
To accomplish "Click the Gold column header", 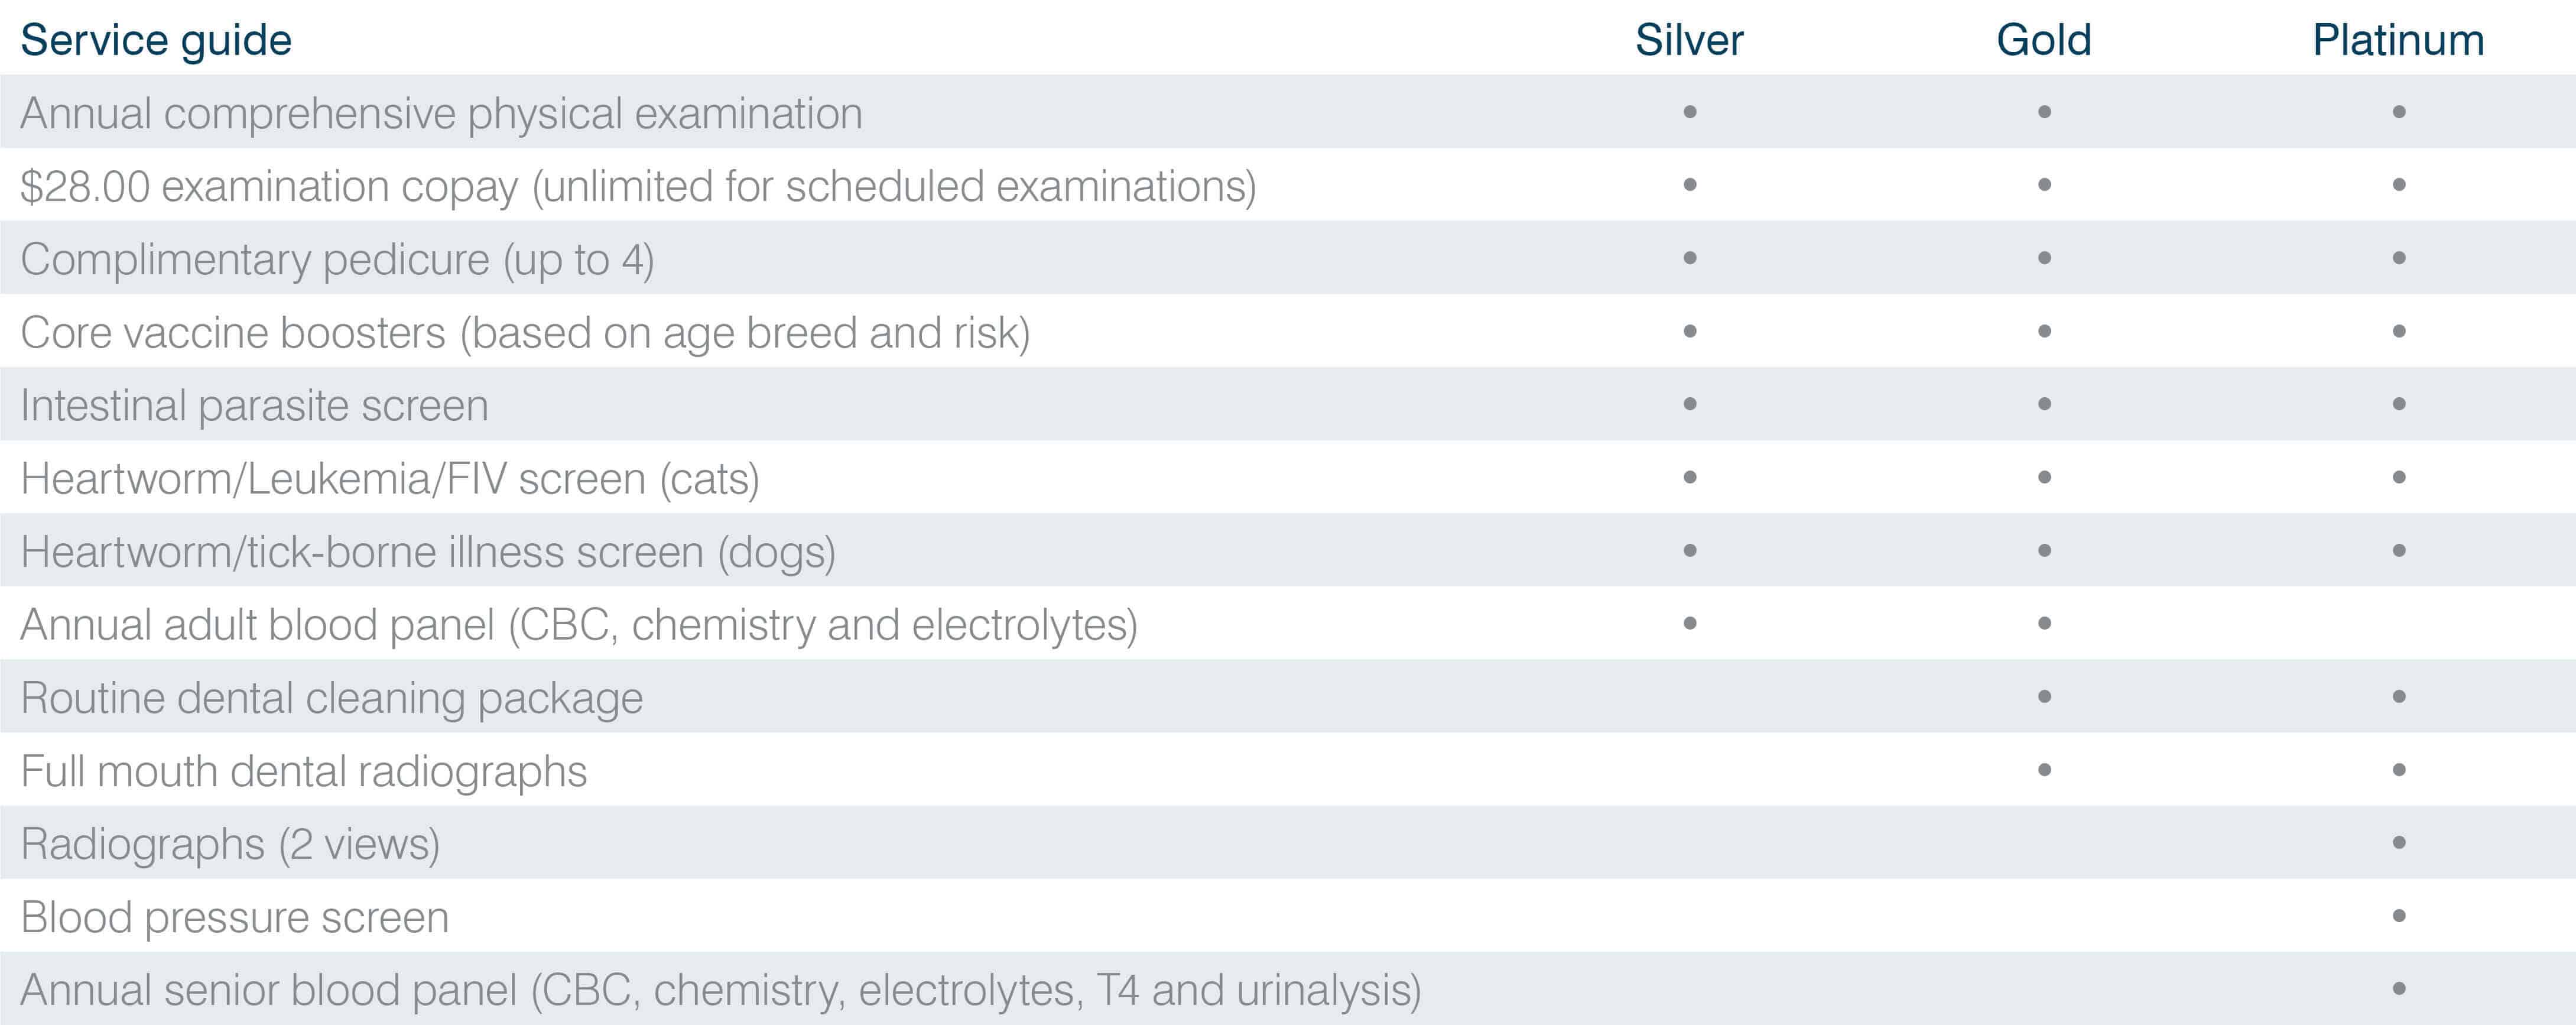I will point(2044,40).
